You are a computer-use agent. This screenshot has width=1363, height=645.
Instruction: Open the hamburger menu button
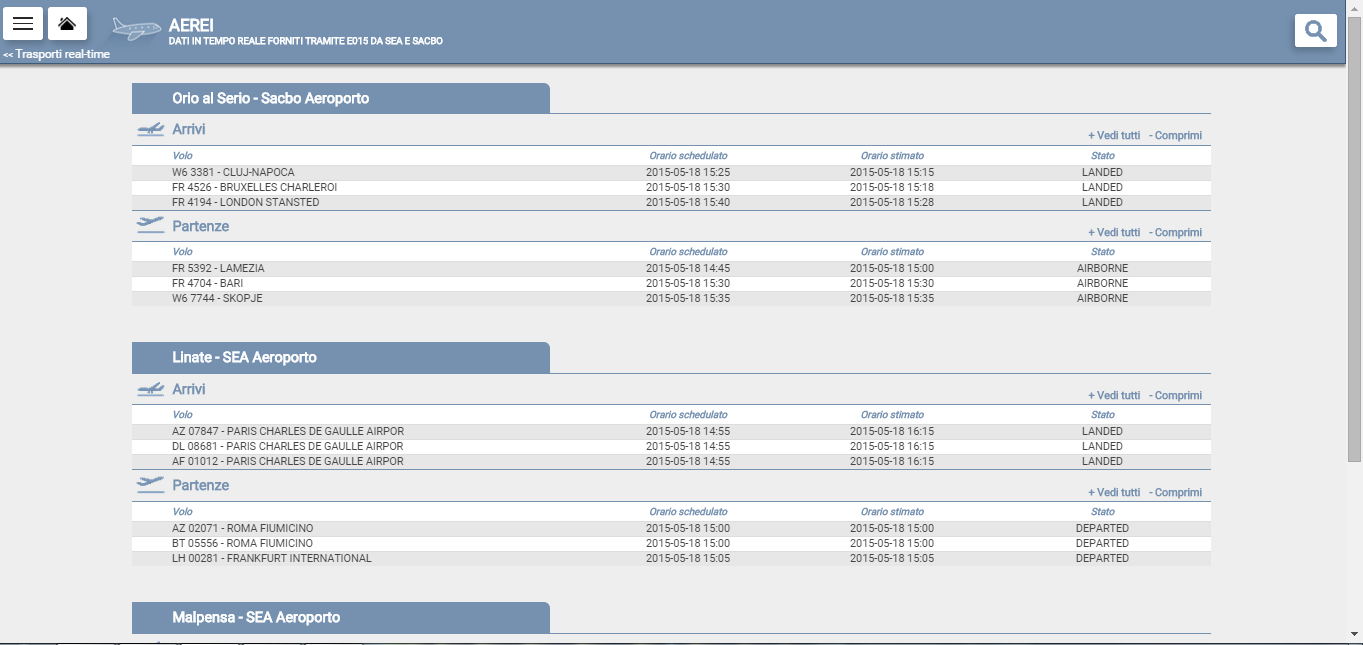(23, 24)
